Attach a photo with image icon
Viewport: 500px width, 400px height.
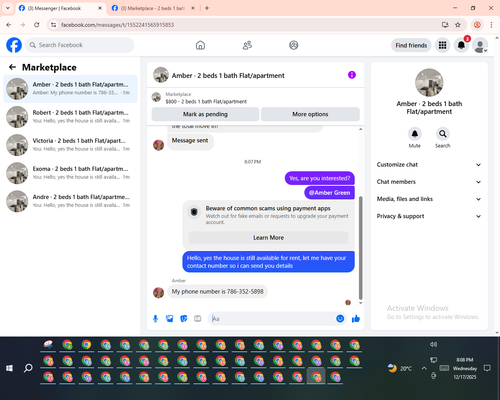click(x=170, y=319)
